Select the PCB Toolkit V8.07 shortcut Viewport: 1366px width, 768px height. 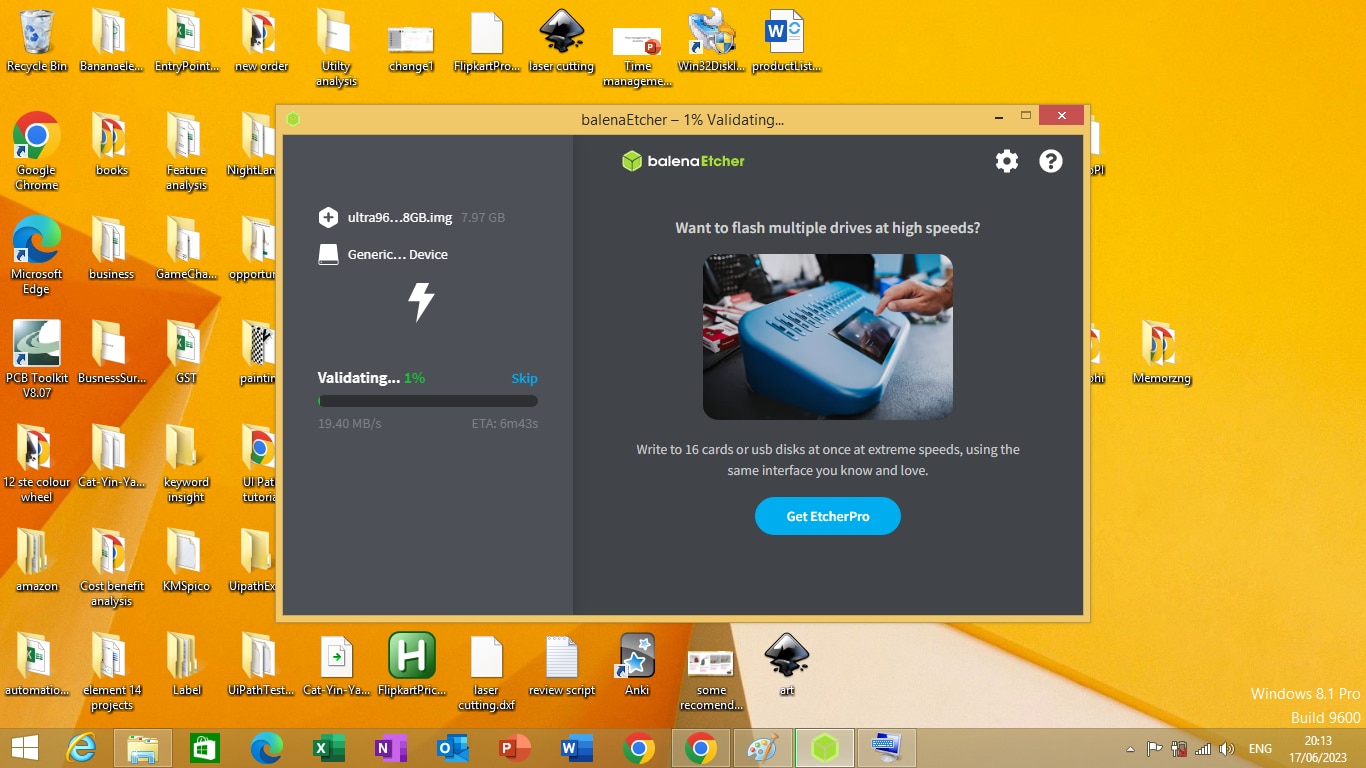click(x=37, y=359)
